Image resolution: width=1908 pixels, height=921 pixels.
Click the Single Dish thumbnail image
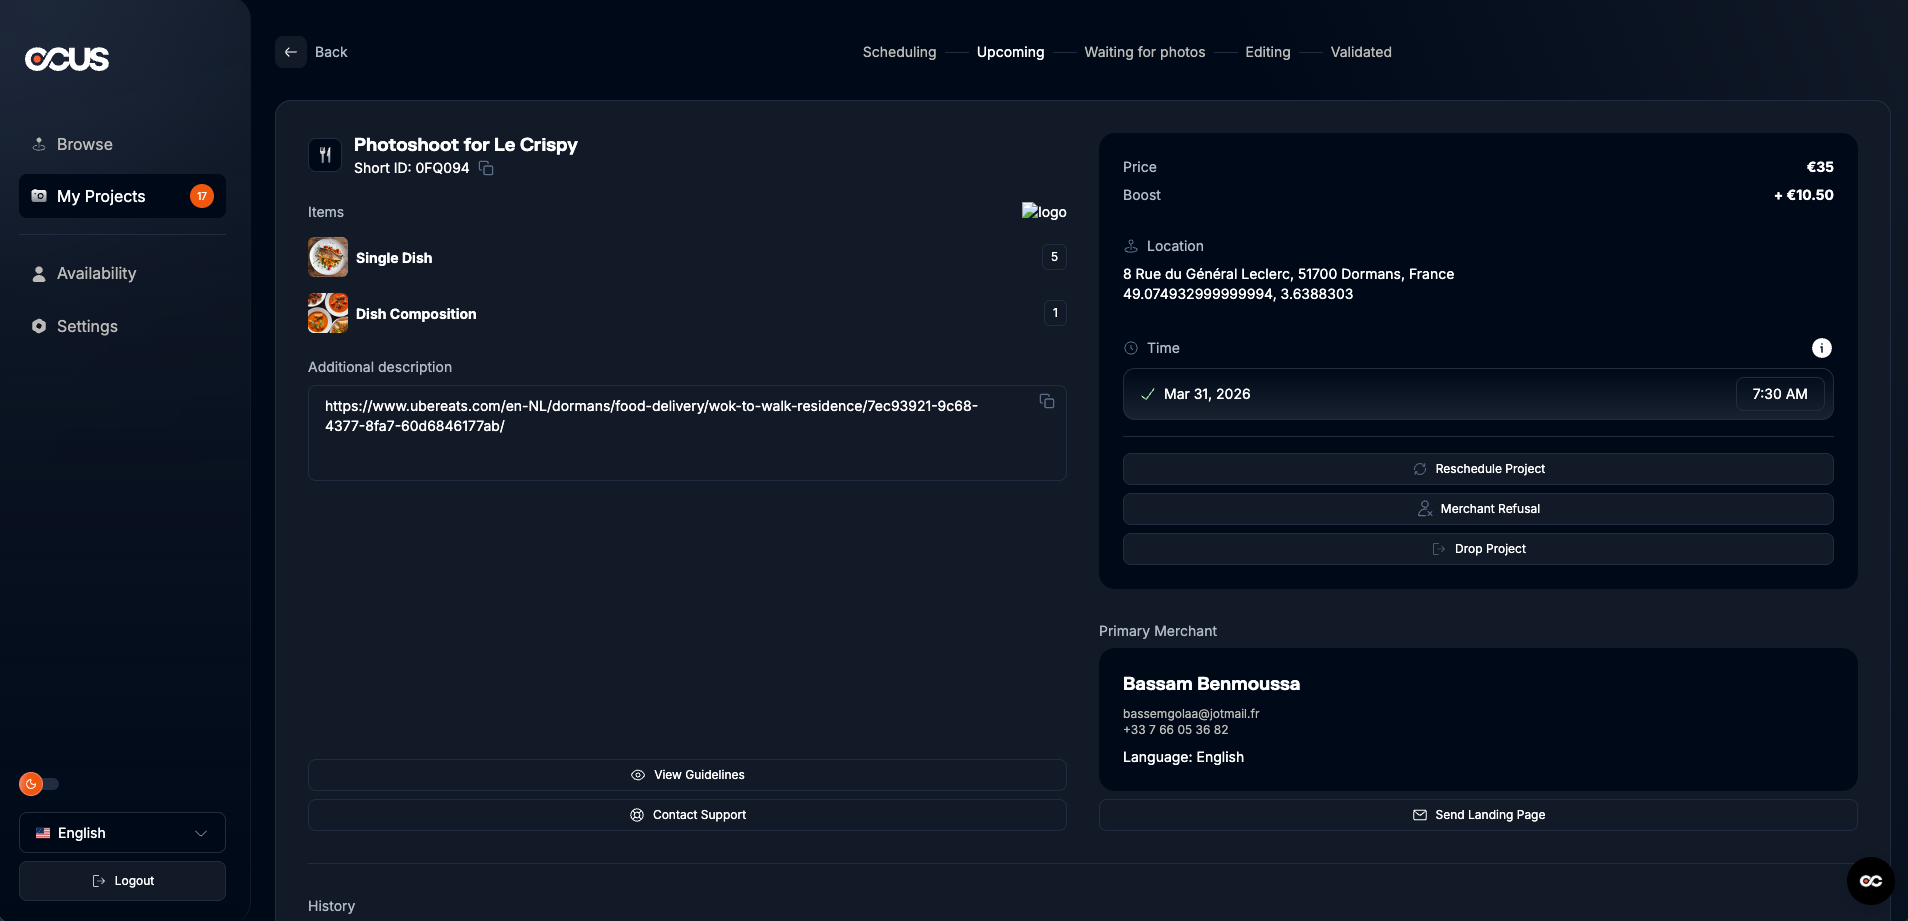point(328,257)
